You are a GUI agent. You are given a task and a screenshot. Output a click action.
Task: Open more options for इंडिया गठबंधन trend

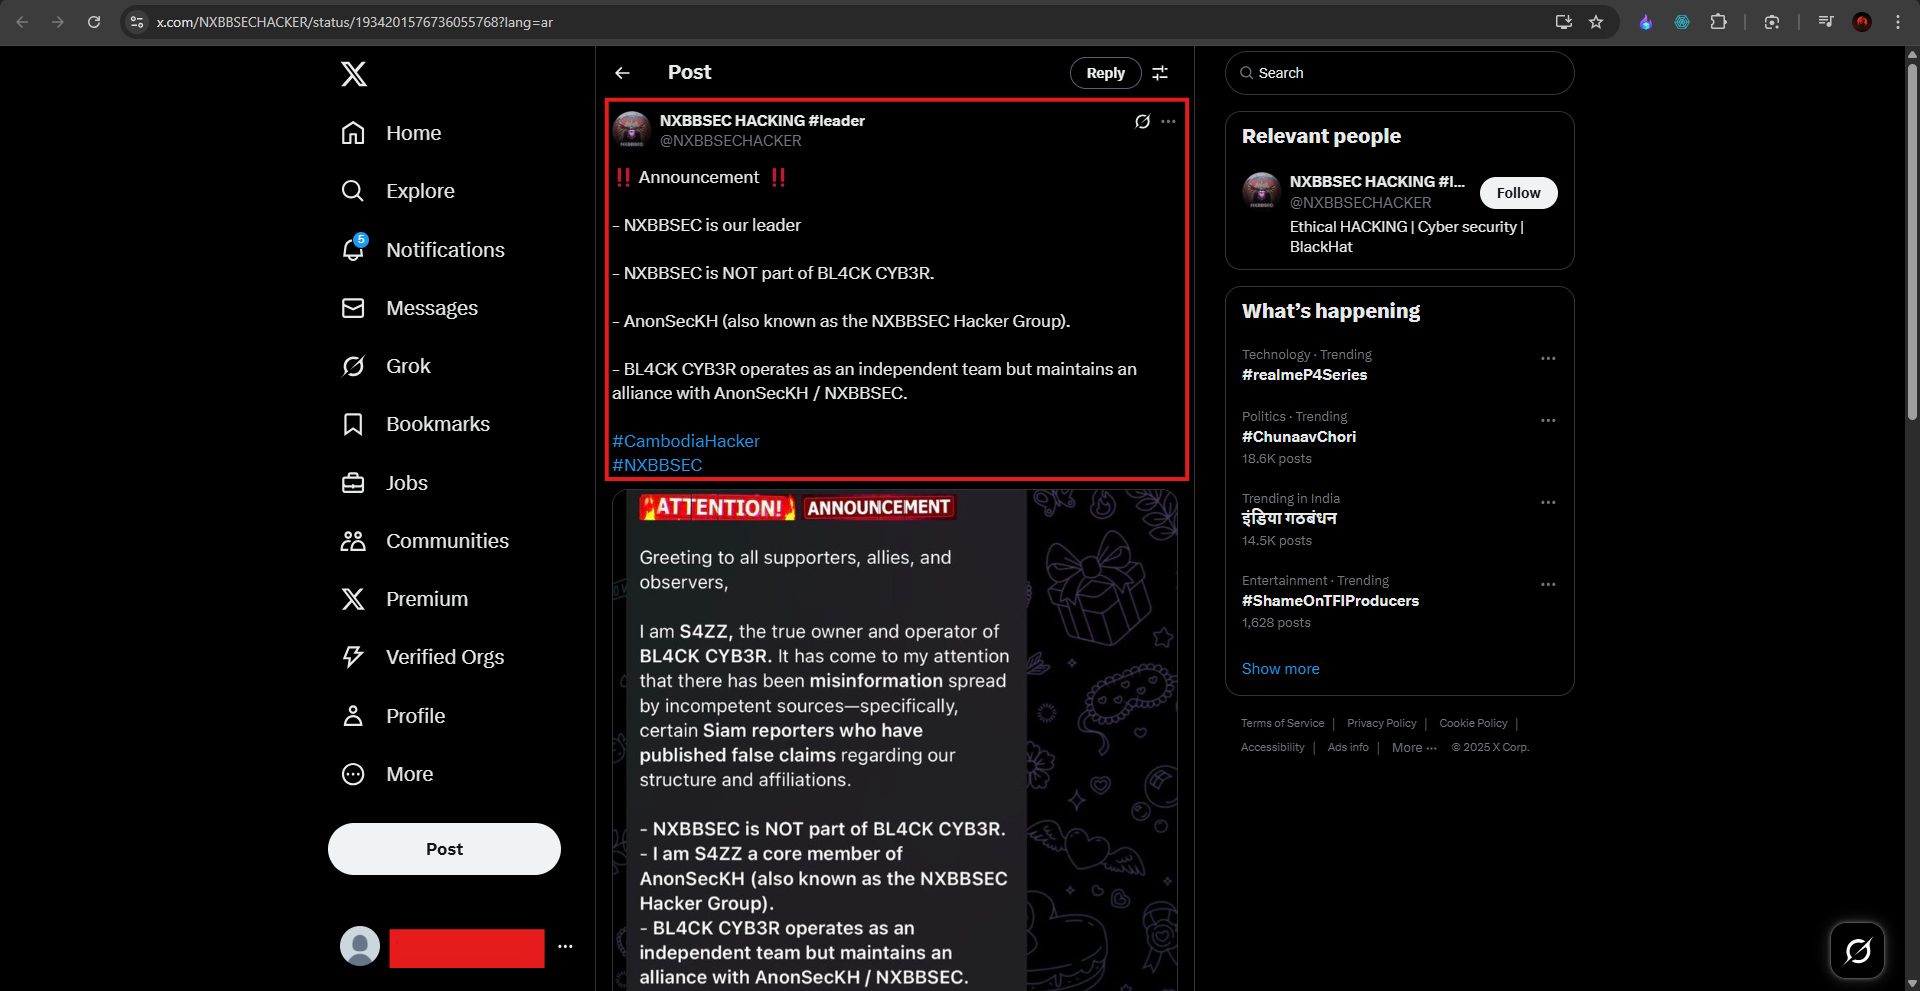(1548, 502)
